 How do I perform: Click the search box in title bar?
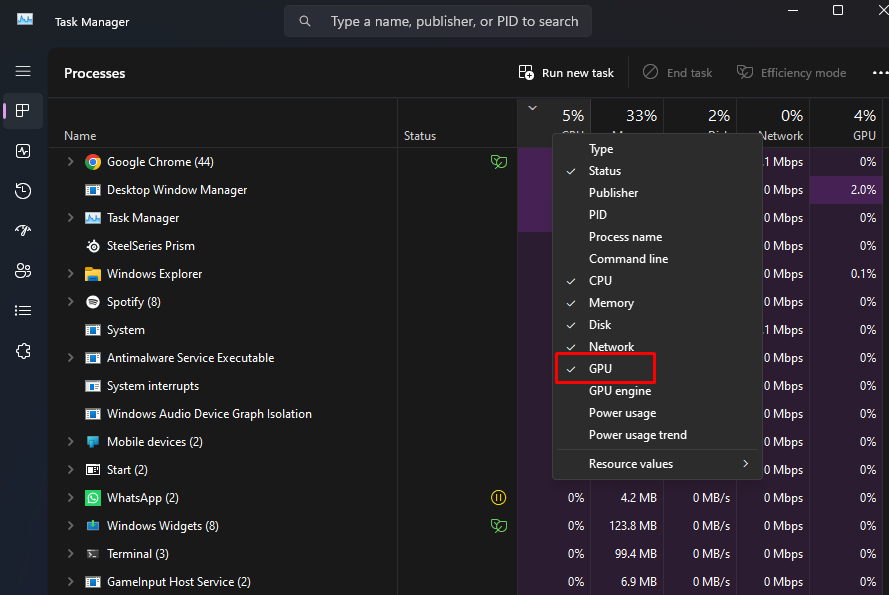click(438, 21)
